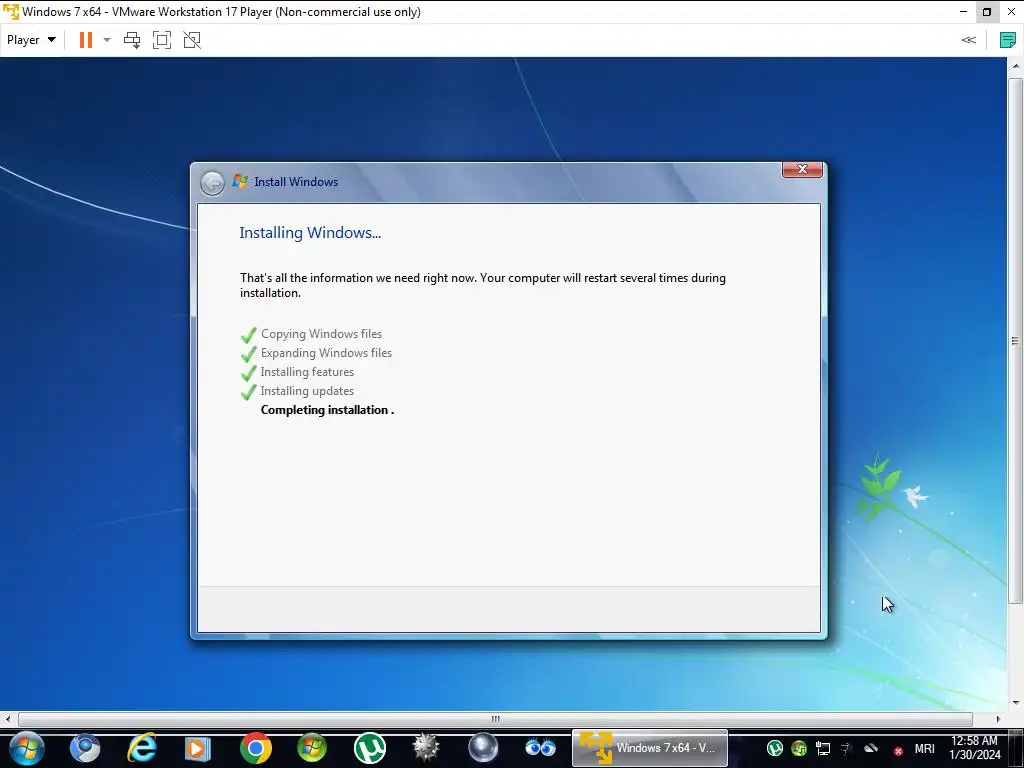Launch Google Chrome from the taskbar
1024x768 pixels.
pos(255,748)
